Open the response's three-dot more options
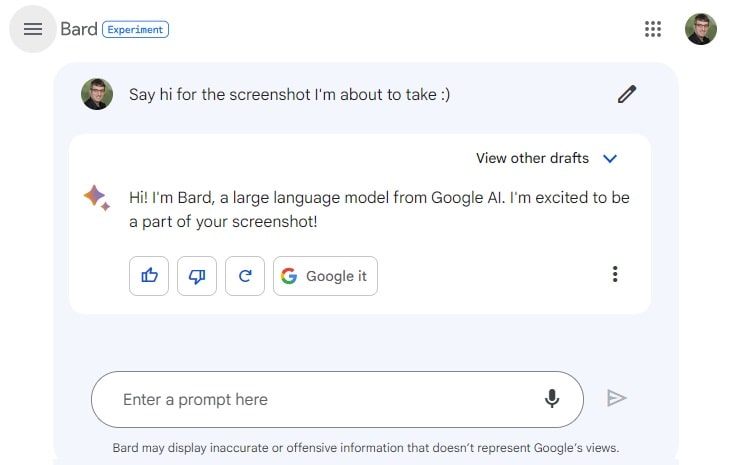Viewport: 730px width, 465px height. click(615, 274)
